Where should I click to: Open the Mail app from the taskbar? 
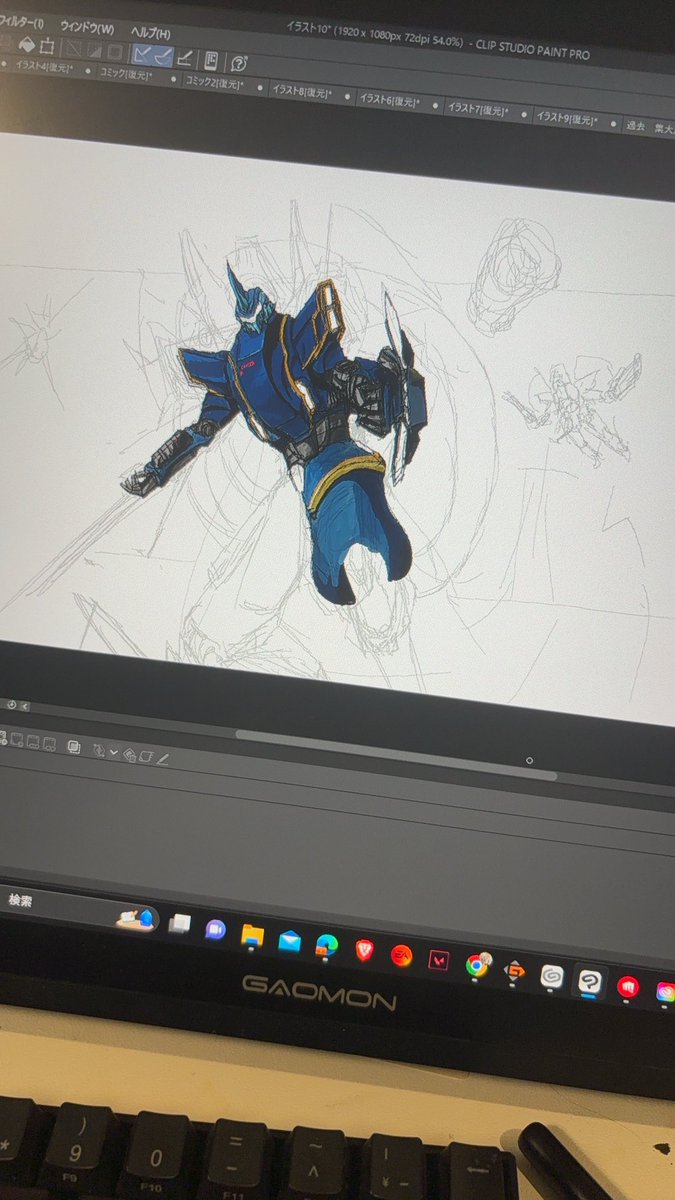(x=290, y=941)
